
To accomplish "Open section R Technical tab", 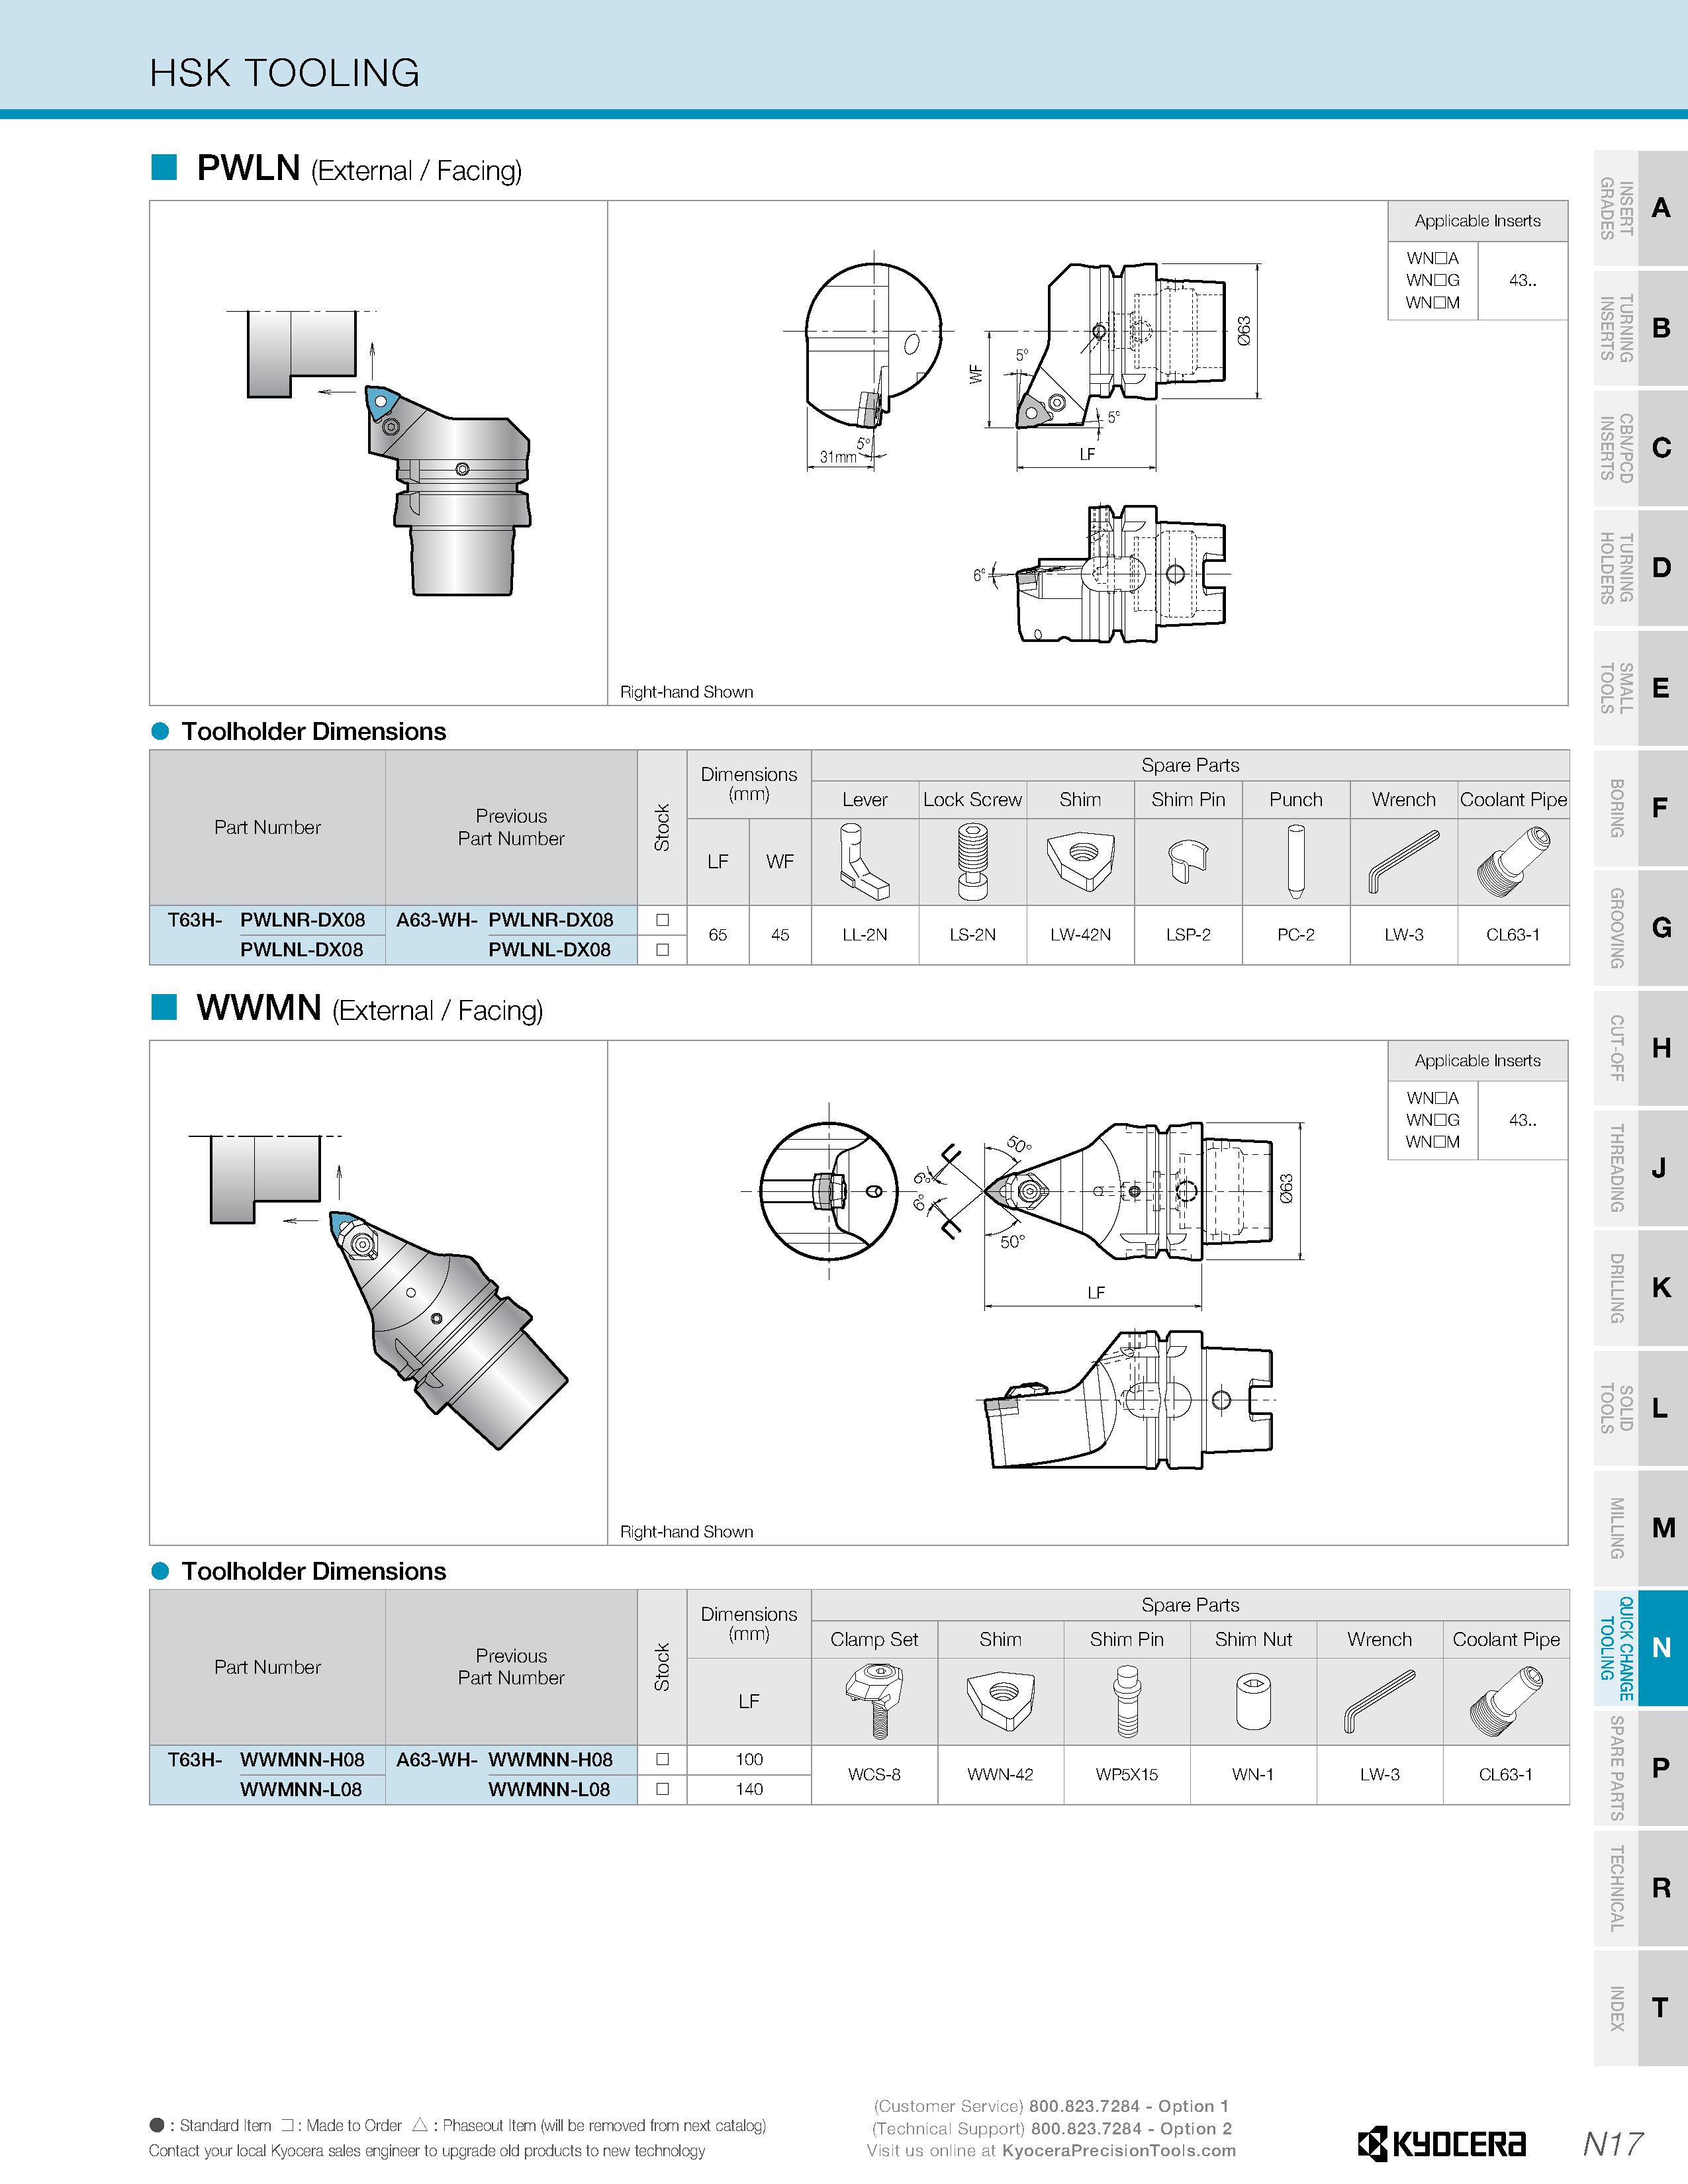I will tap(1640, 1888).
